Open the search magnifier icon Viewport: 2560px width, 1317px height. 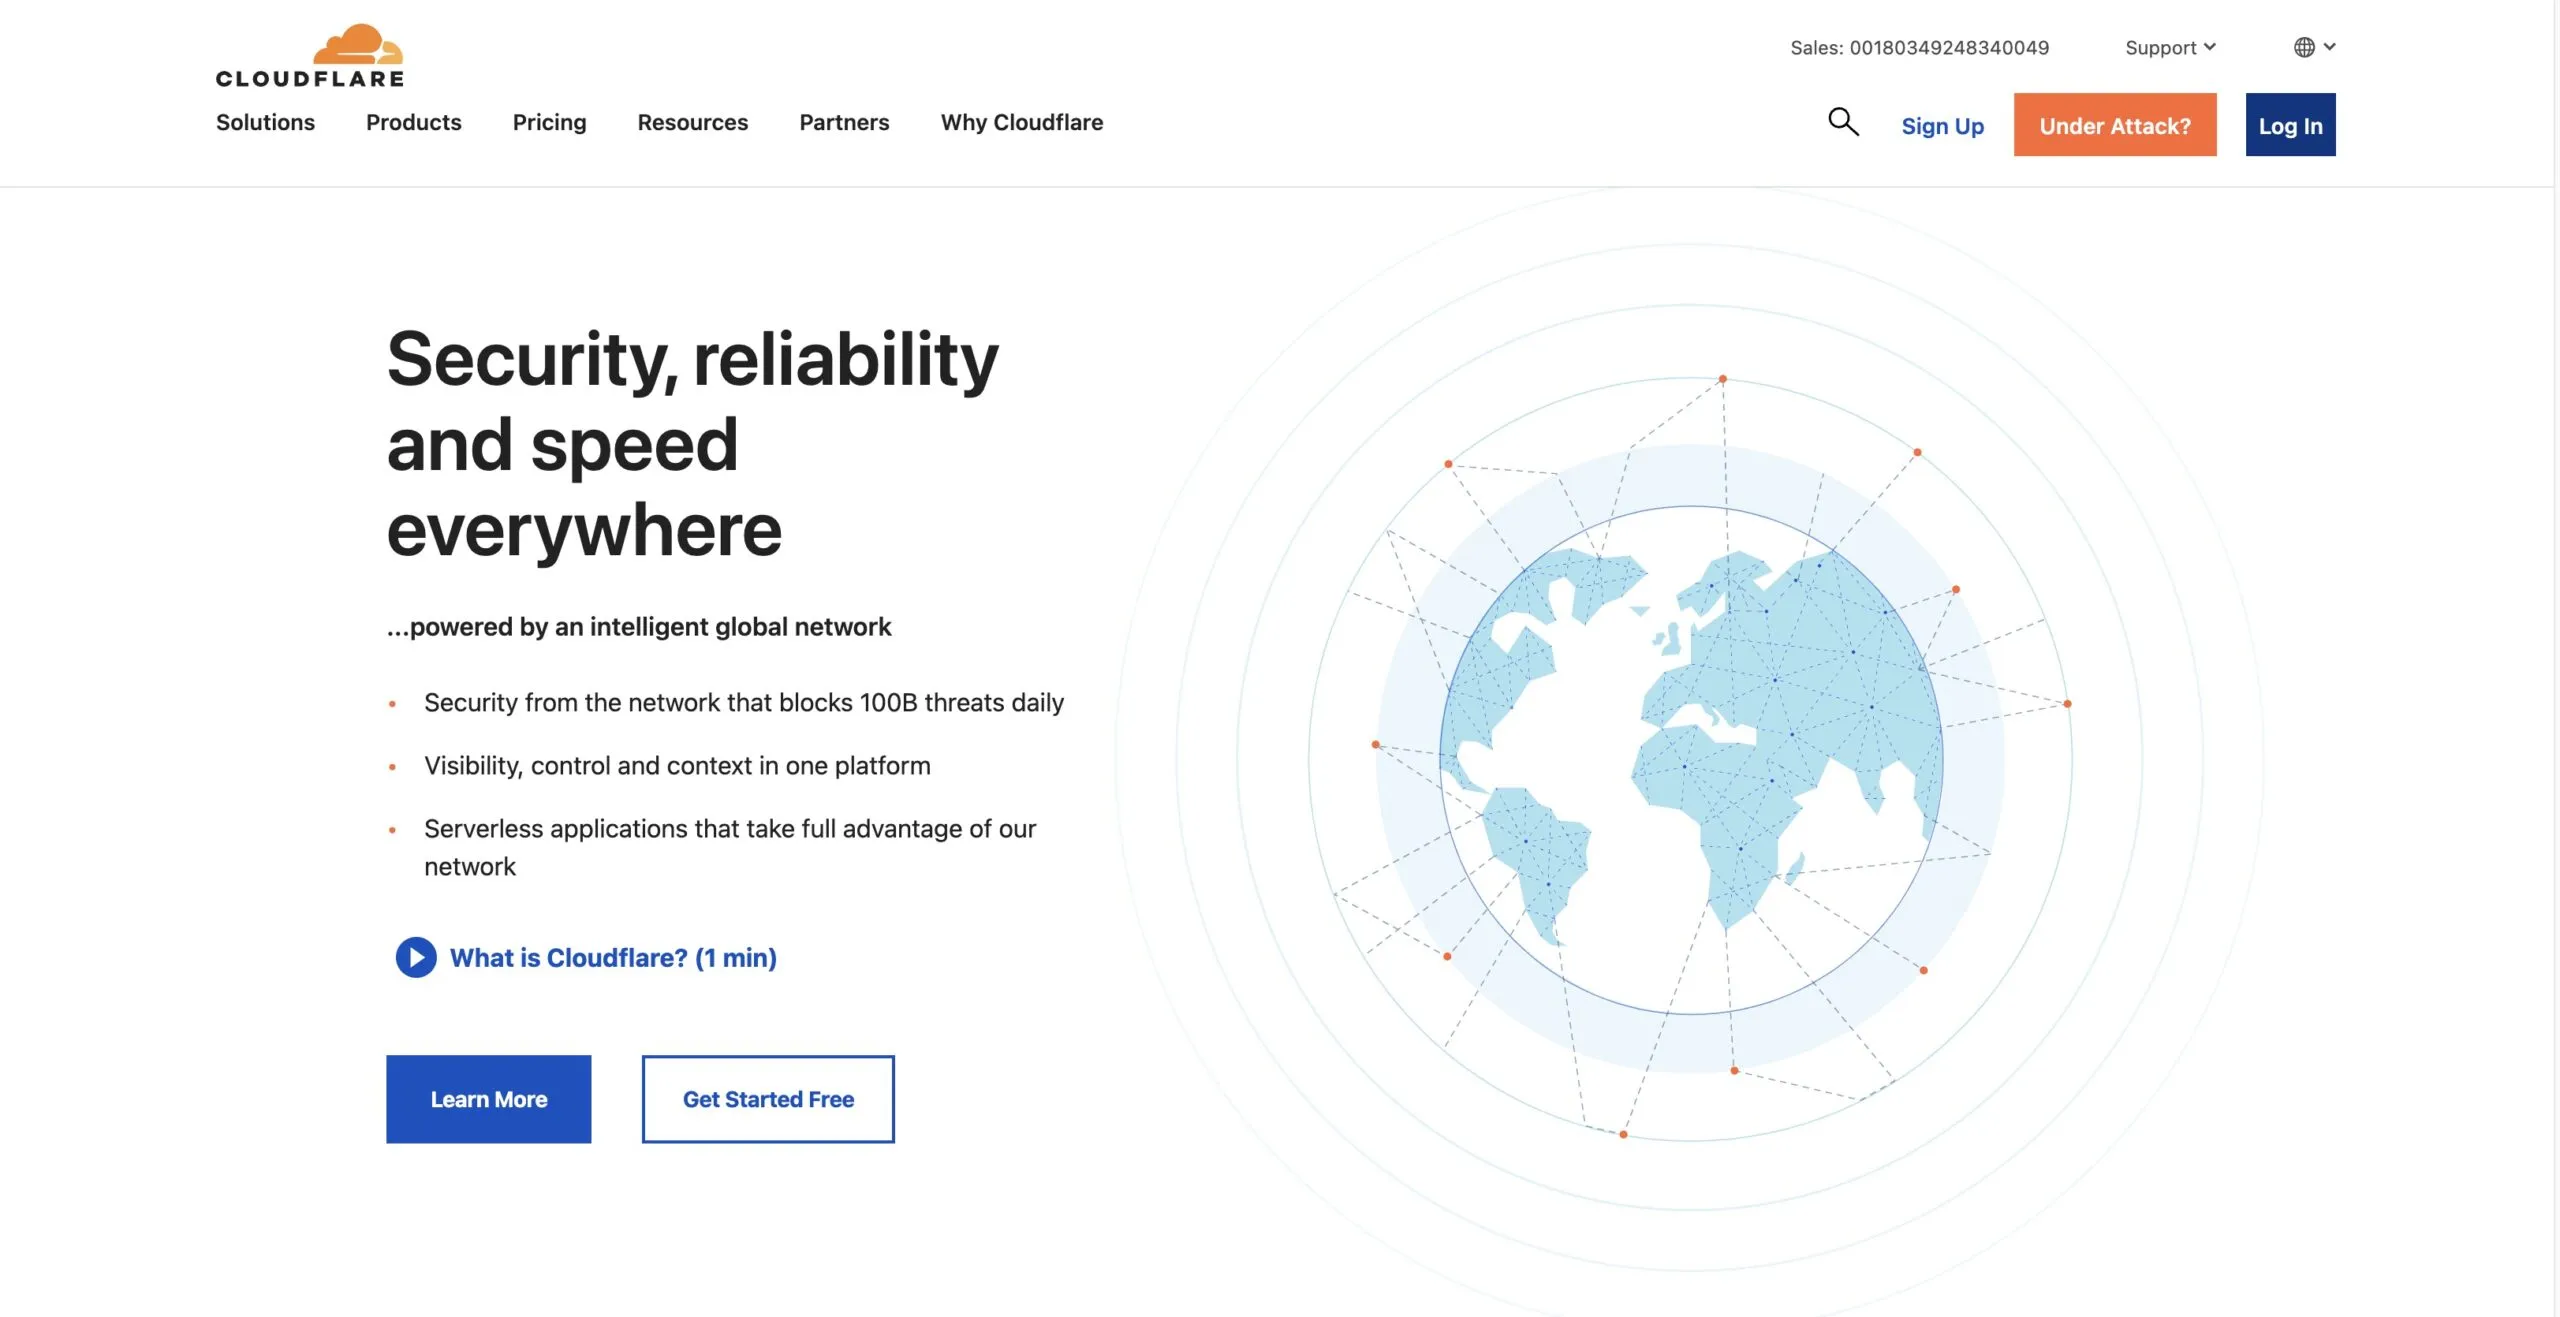[x=1843, y=122]
